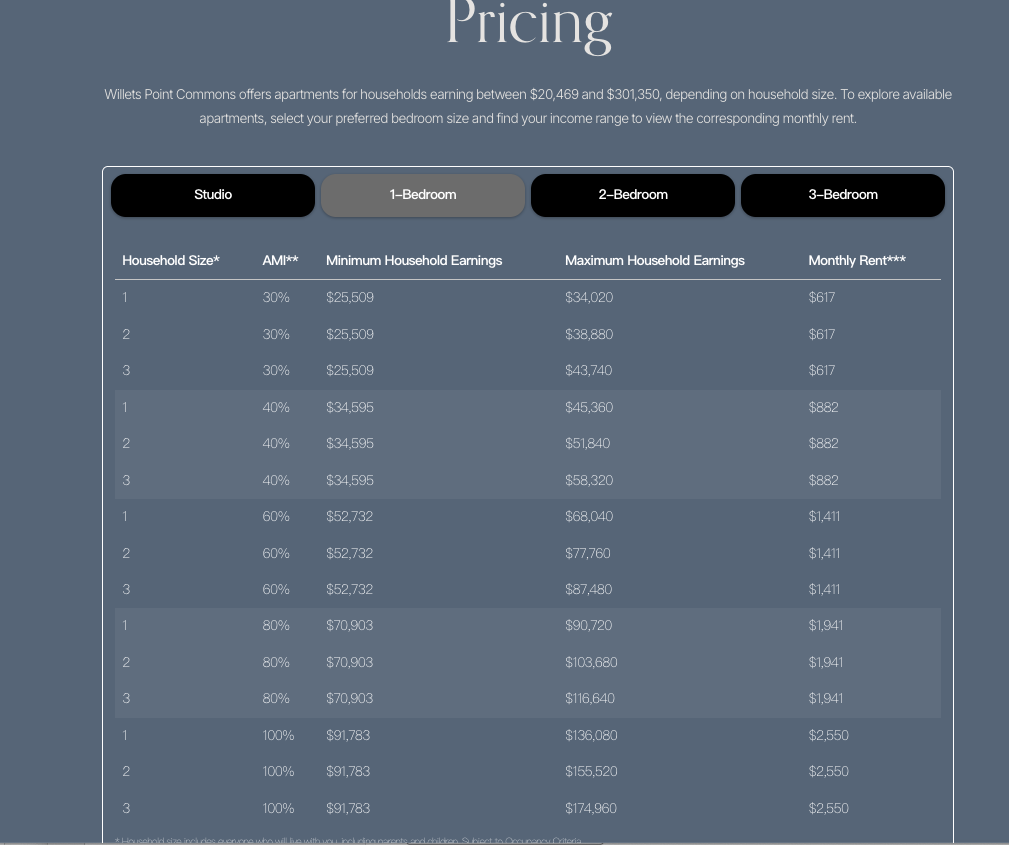Open the 2-Bedroom pricing tab
Viewport: 1009px width, 845px height.
pyautogui.click(x=633, y=195)
